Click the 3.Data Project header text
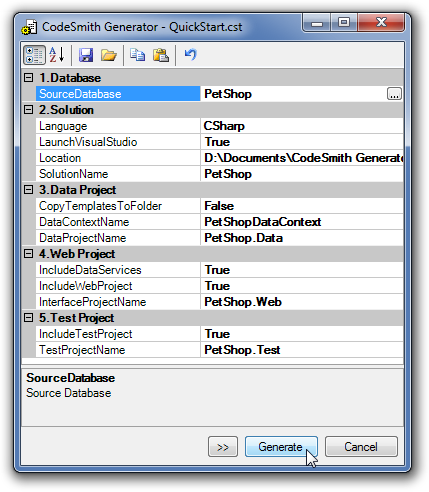 pyautogui.click(x=77, y=190)
